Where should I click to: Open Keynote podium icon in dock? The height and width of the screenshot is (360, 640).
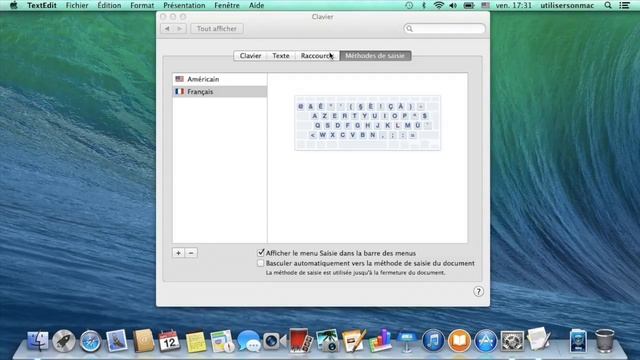pyautogui.click(x=407, y=341)
